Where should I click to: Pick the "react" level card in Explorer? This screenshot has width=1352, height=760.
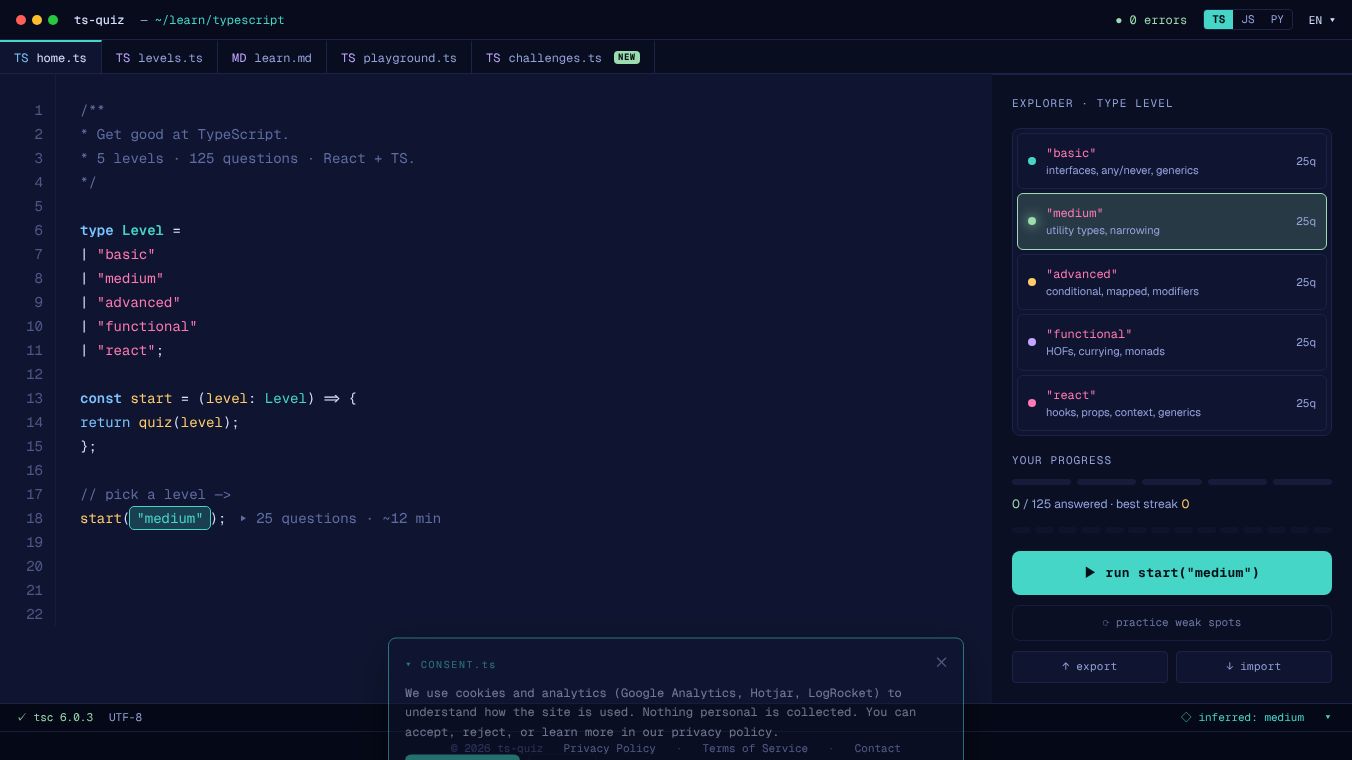pos(1172,403)
